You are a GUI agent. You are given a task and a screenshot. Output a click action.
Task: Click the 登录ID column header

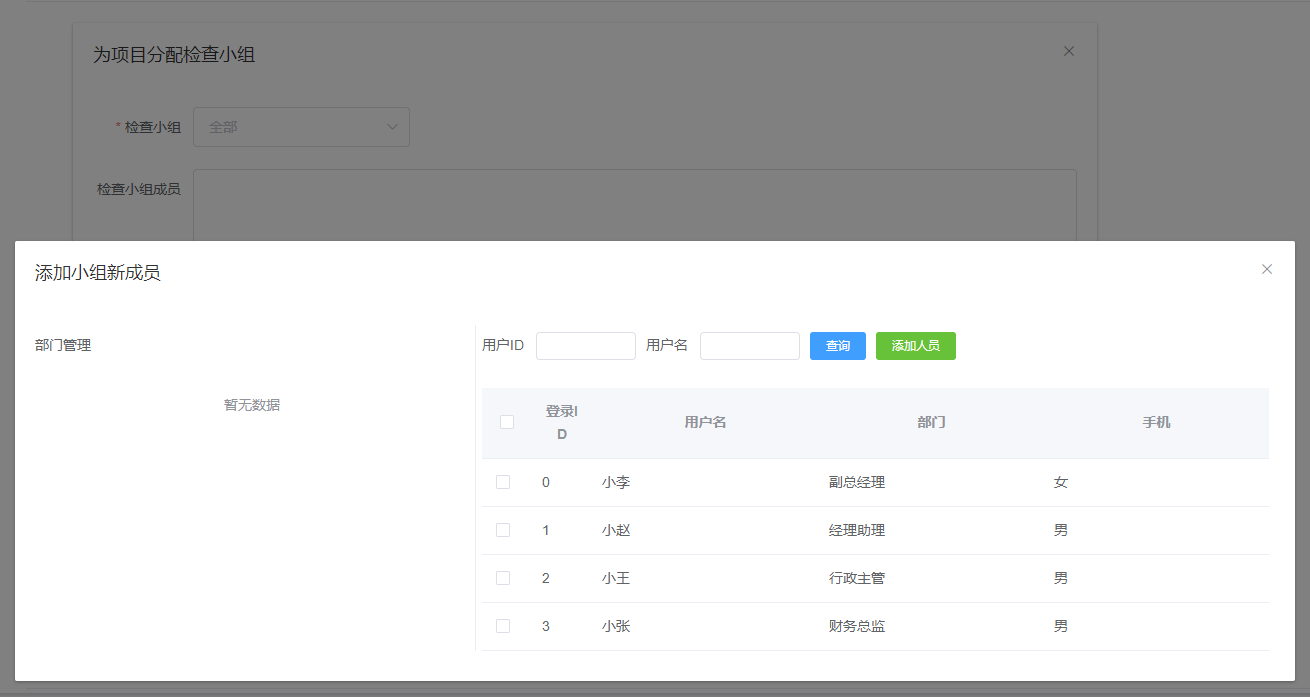pyautogui.click(x=562, y=421)
